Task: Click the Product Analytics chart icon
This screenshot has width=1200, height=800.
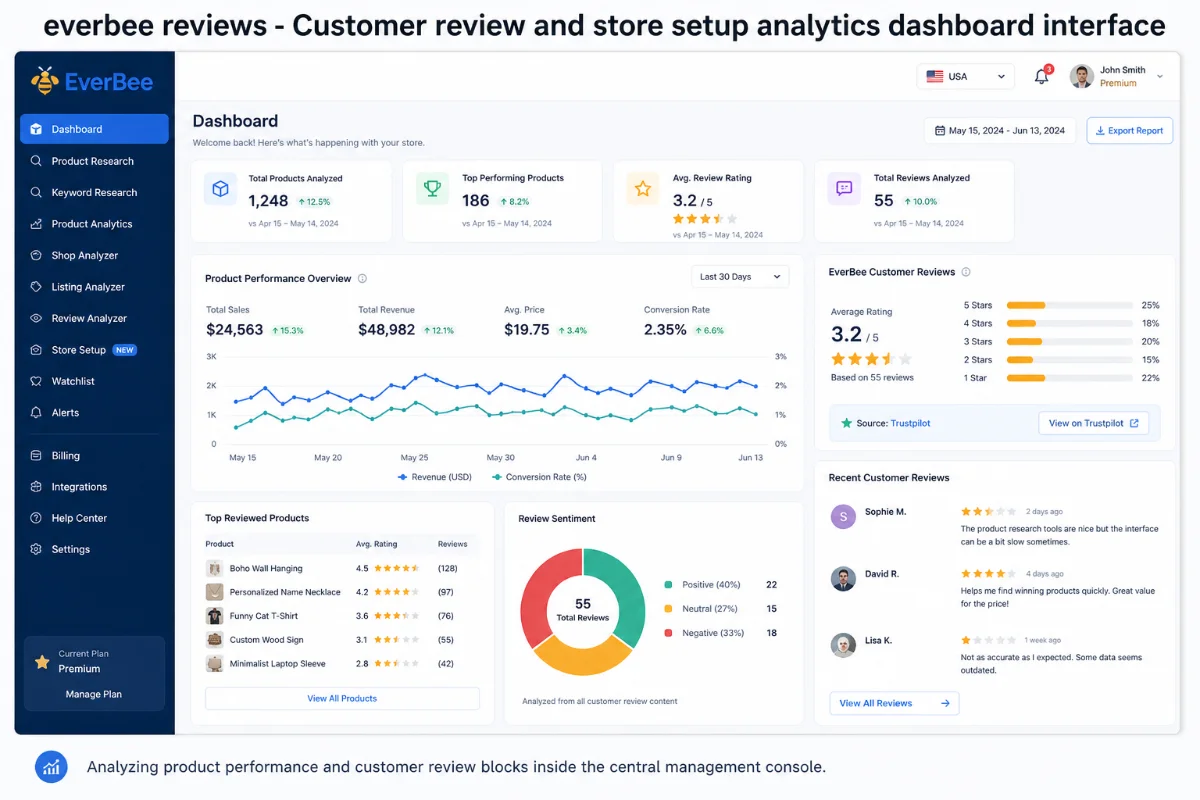Action: tap(36, 224)
